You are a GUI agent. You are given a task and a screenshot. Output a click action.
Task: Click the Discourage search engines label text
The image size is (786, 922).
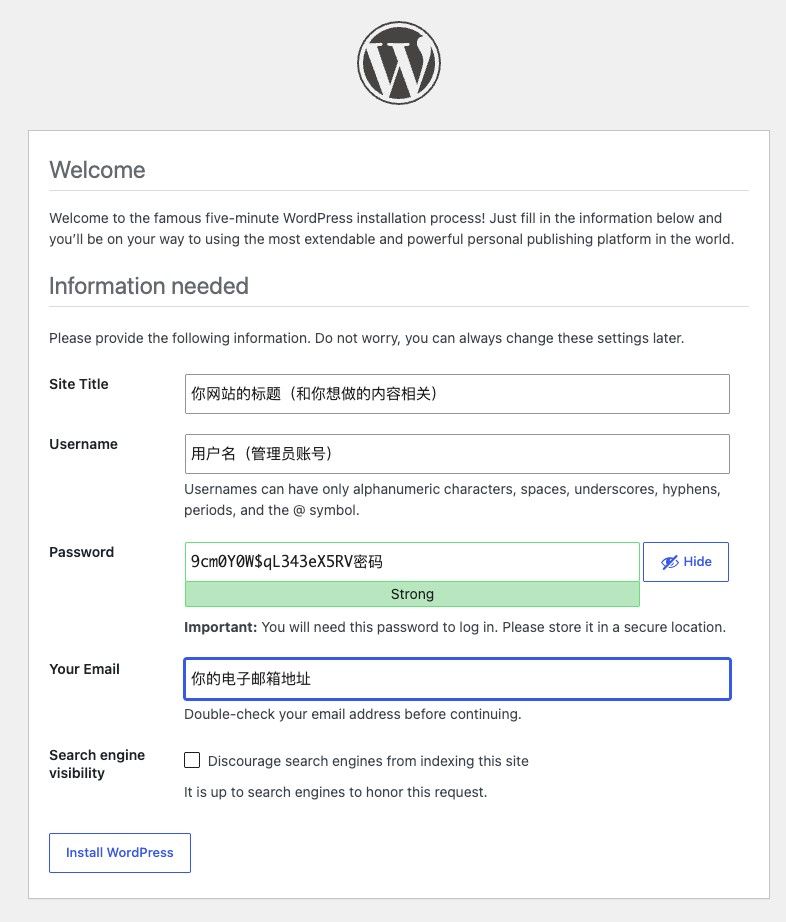click(368, 761)
